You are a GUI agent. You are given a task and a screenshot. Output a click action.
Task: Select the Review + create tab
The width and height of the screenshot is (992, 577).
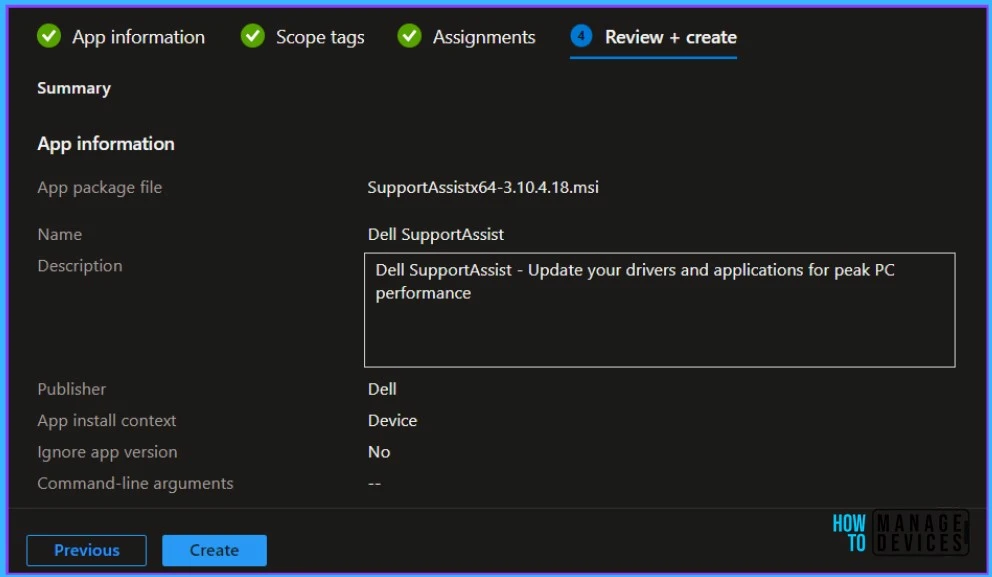click(x=671, y=37)
